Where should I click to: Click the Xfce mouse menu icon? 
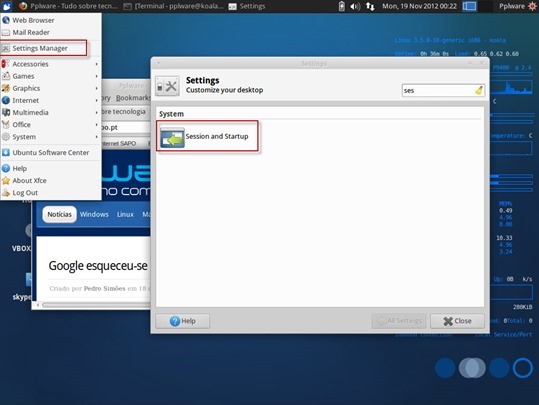[x=7, y=6]
